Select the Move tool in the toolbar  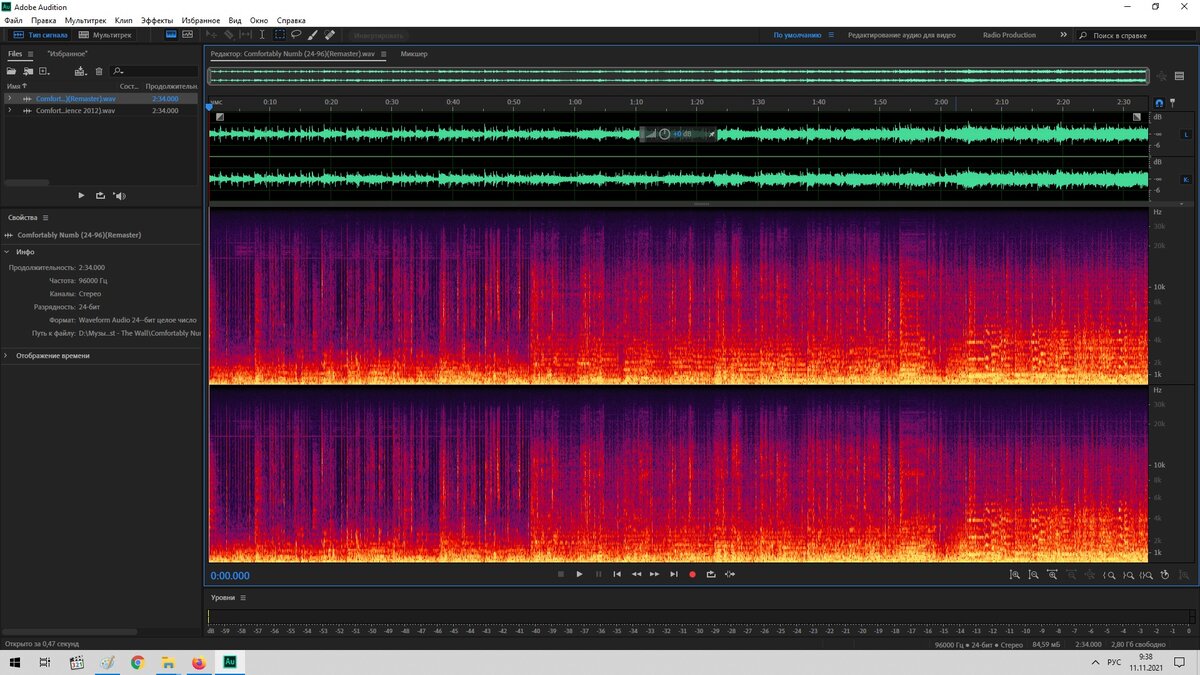tap(212, 33)
